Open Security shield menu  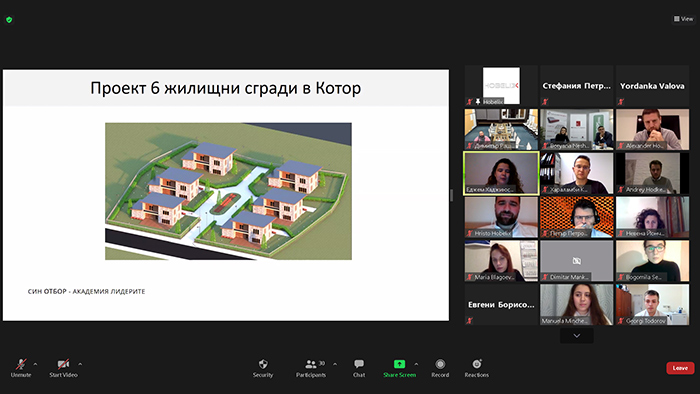click(263, 368)
